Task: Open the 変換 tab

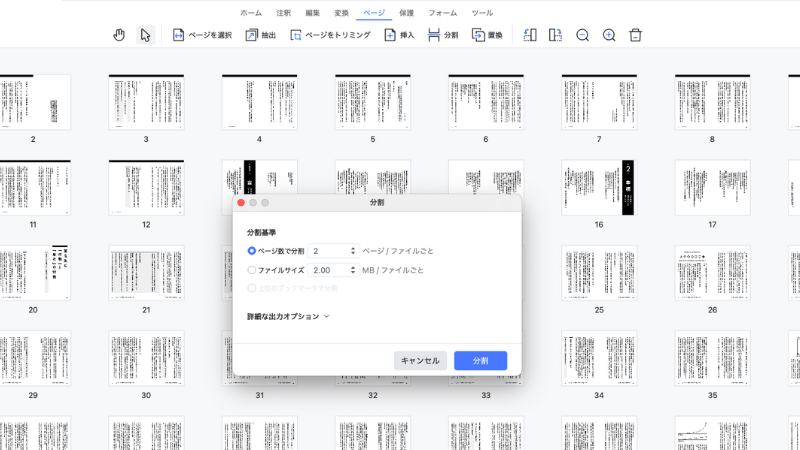Action: [x=342, y=13]
